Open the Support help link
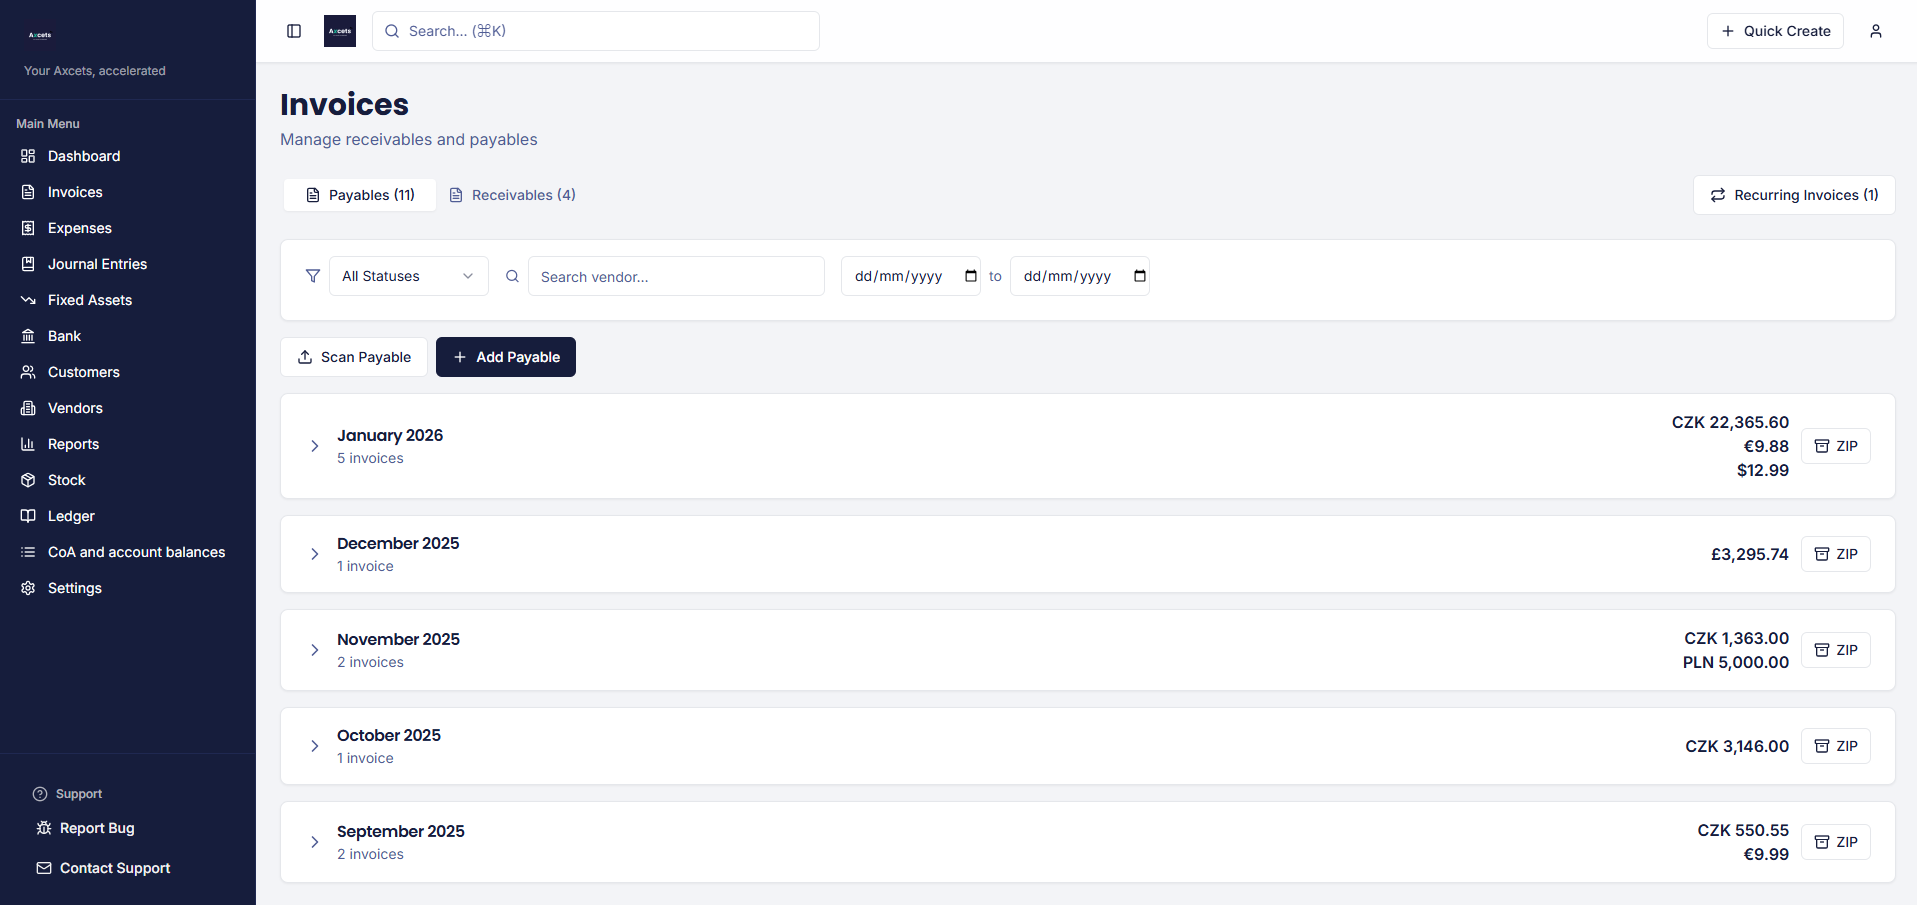The image size is (1917, 905). point(68,794)
